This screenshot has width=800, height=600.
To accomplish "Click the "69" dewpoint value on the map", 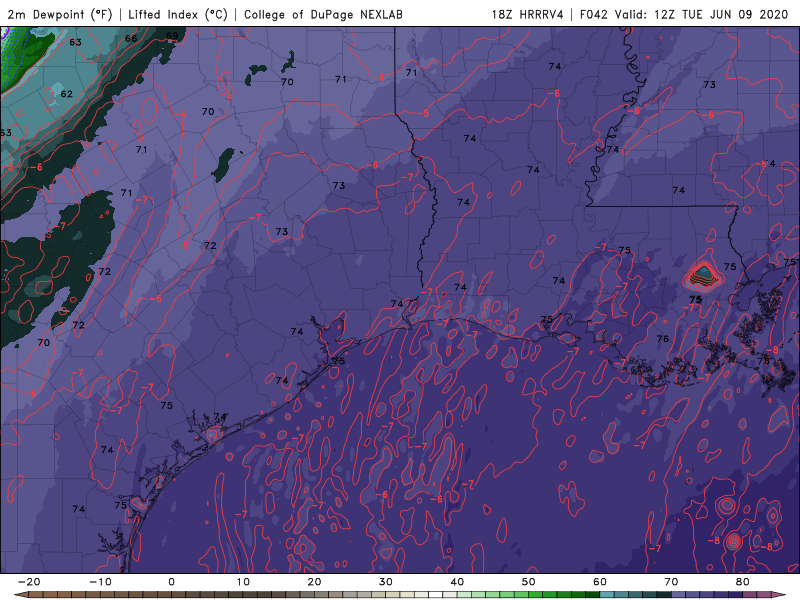I will click(x=172, y=36).
